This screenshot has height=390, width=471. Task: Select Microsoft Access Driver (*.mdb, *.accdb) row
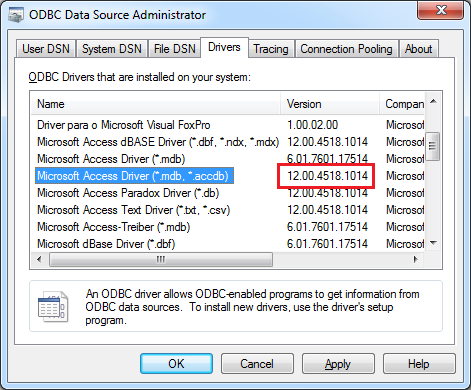pos(134,176)
